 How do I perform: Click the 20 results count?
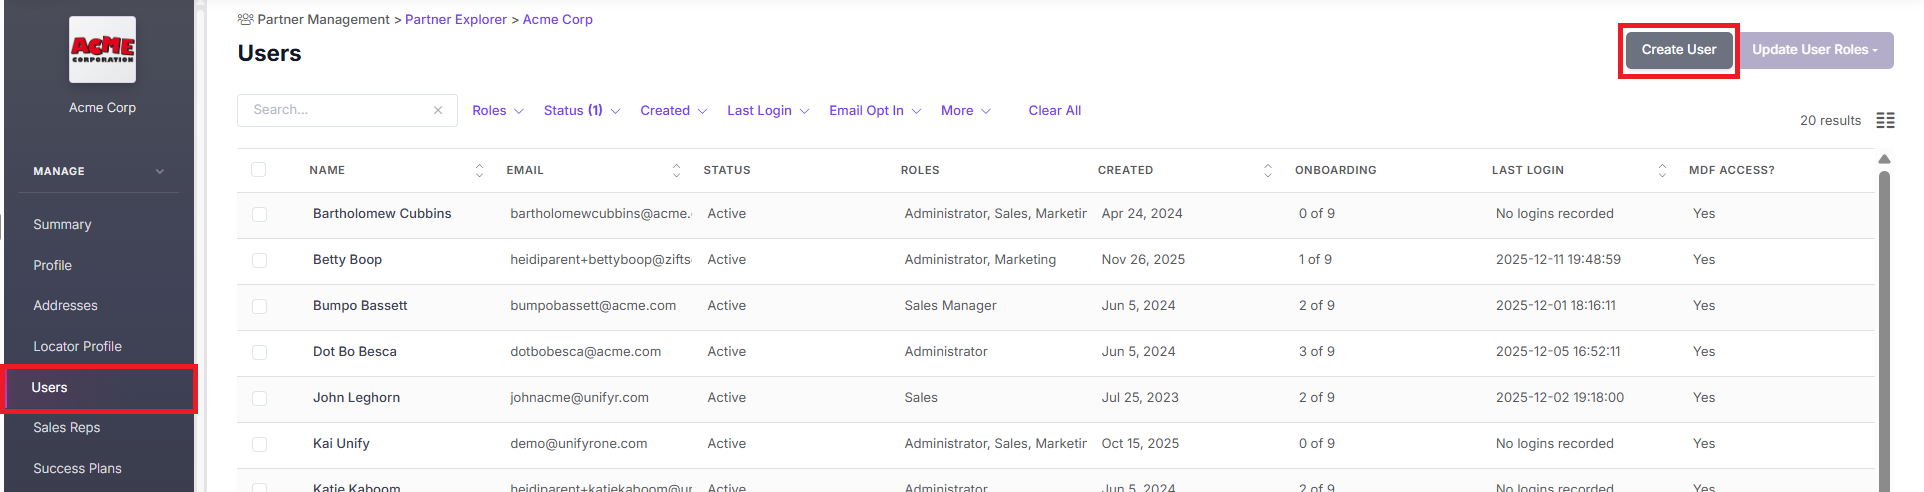1830,120
